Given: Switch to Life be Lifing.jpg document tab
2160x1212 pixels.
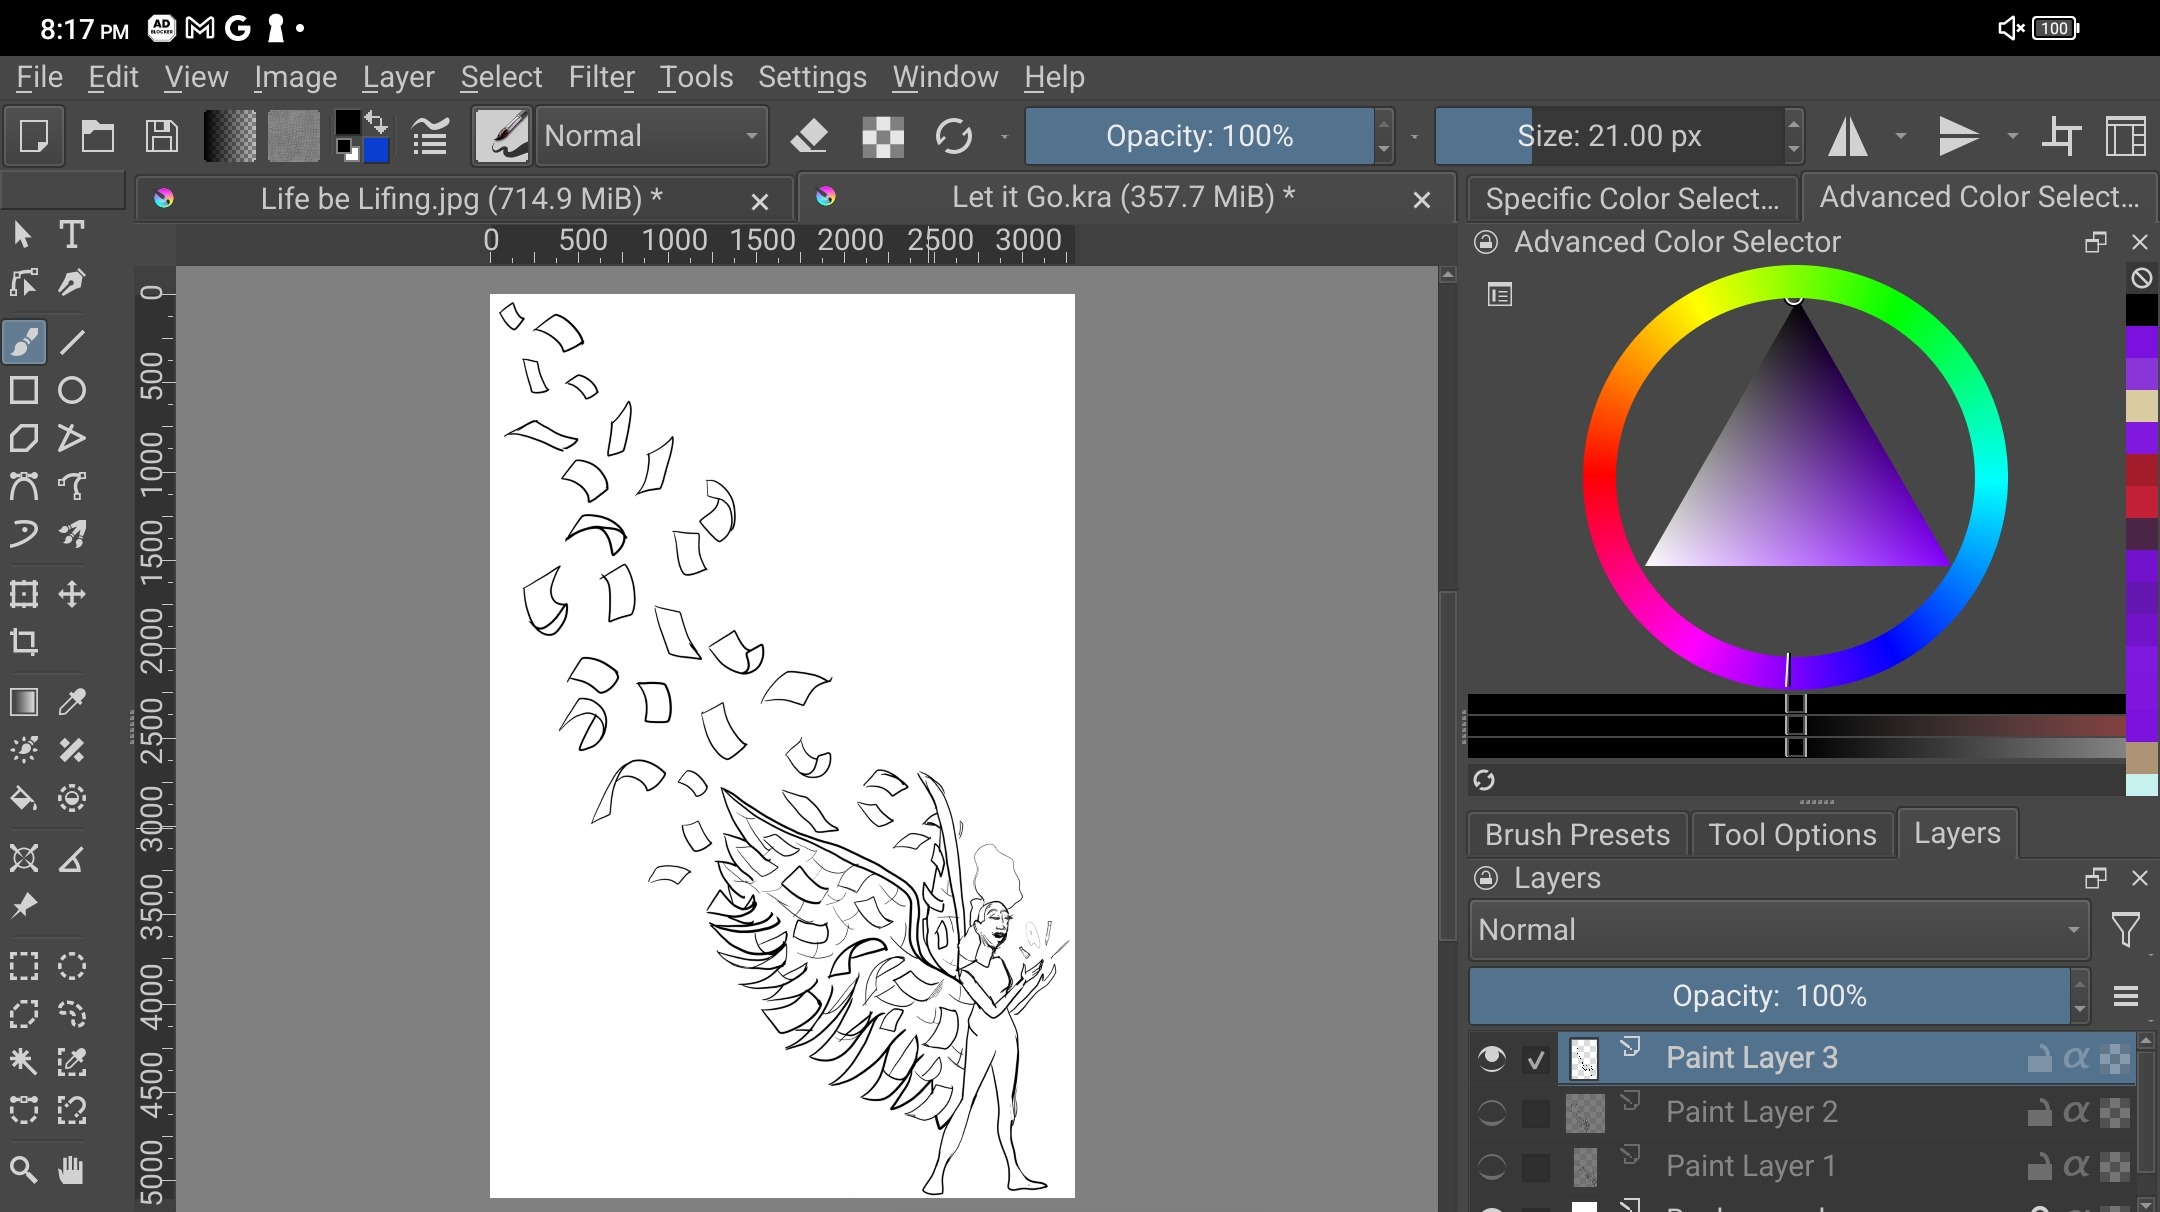Looking at the screenshot, I should tap(460, 198).
